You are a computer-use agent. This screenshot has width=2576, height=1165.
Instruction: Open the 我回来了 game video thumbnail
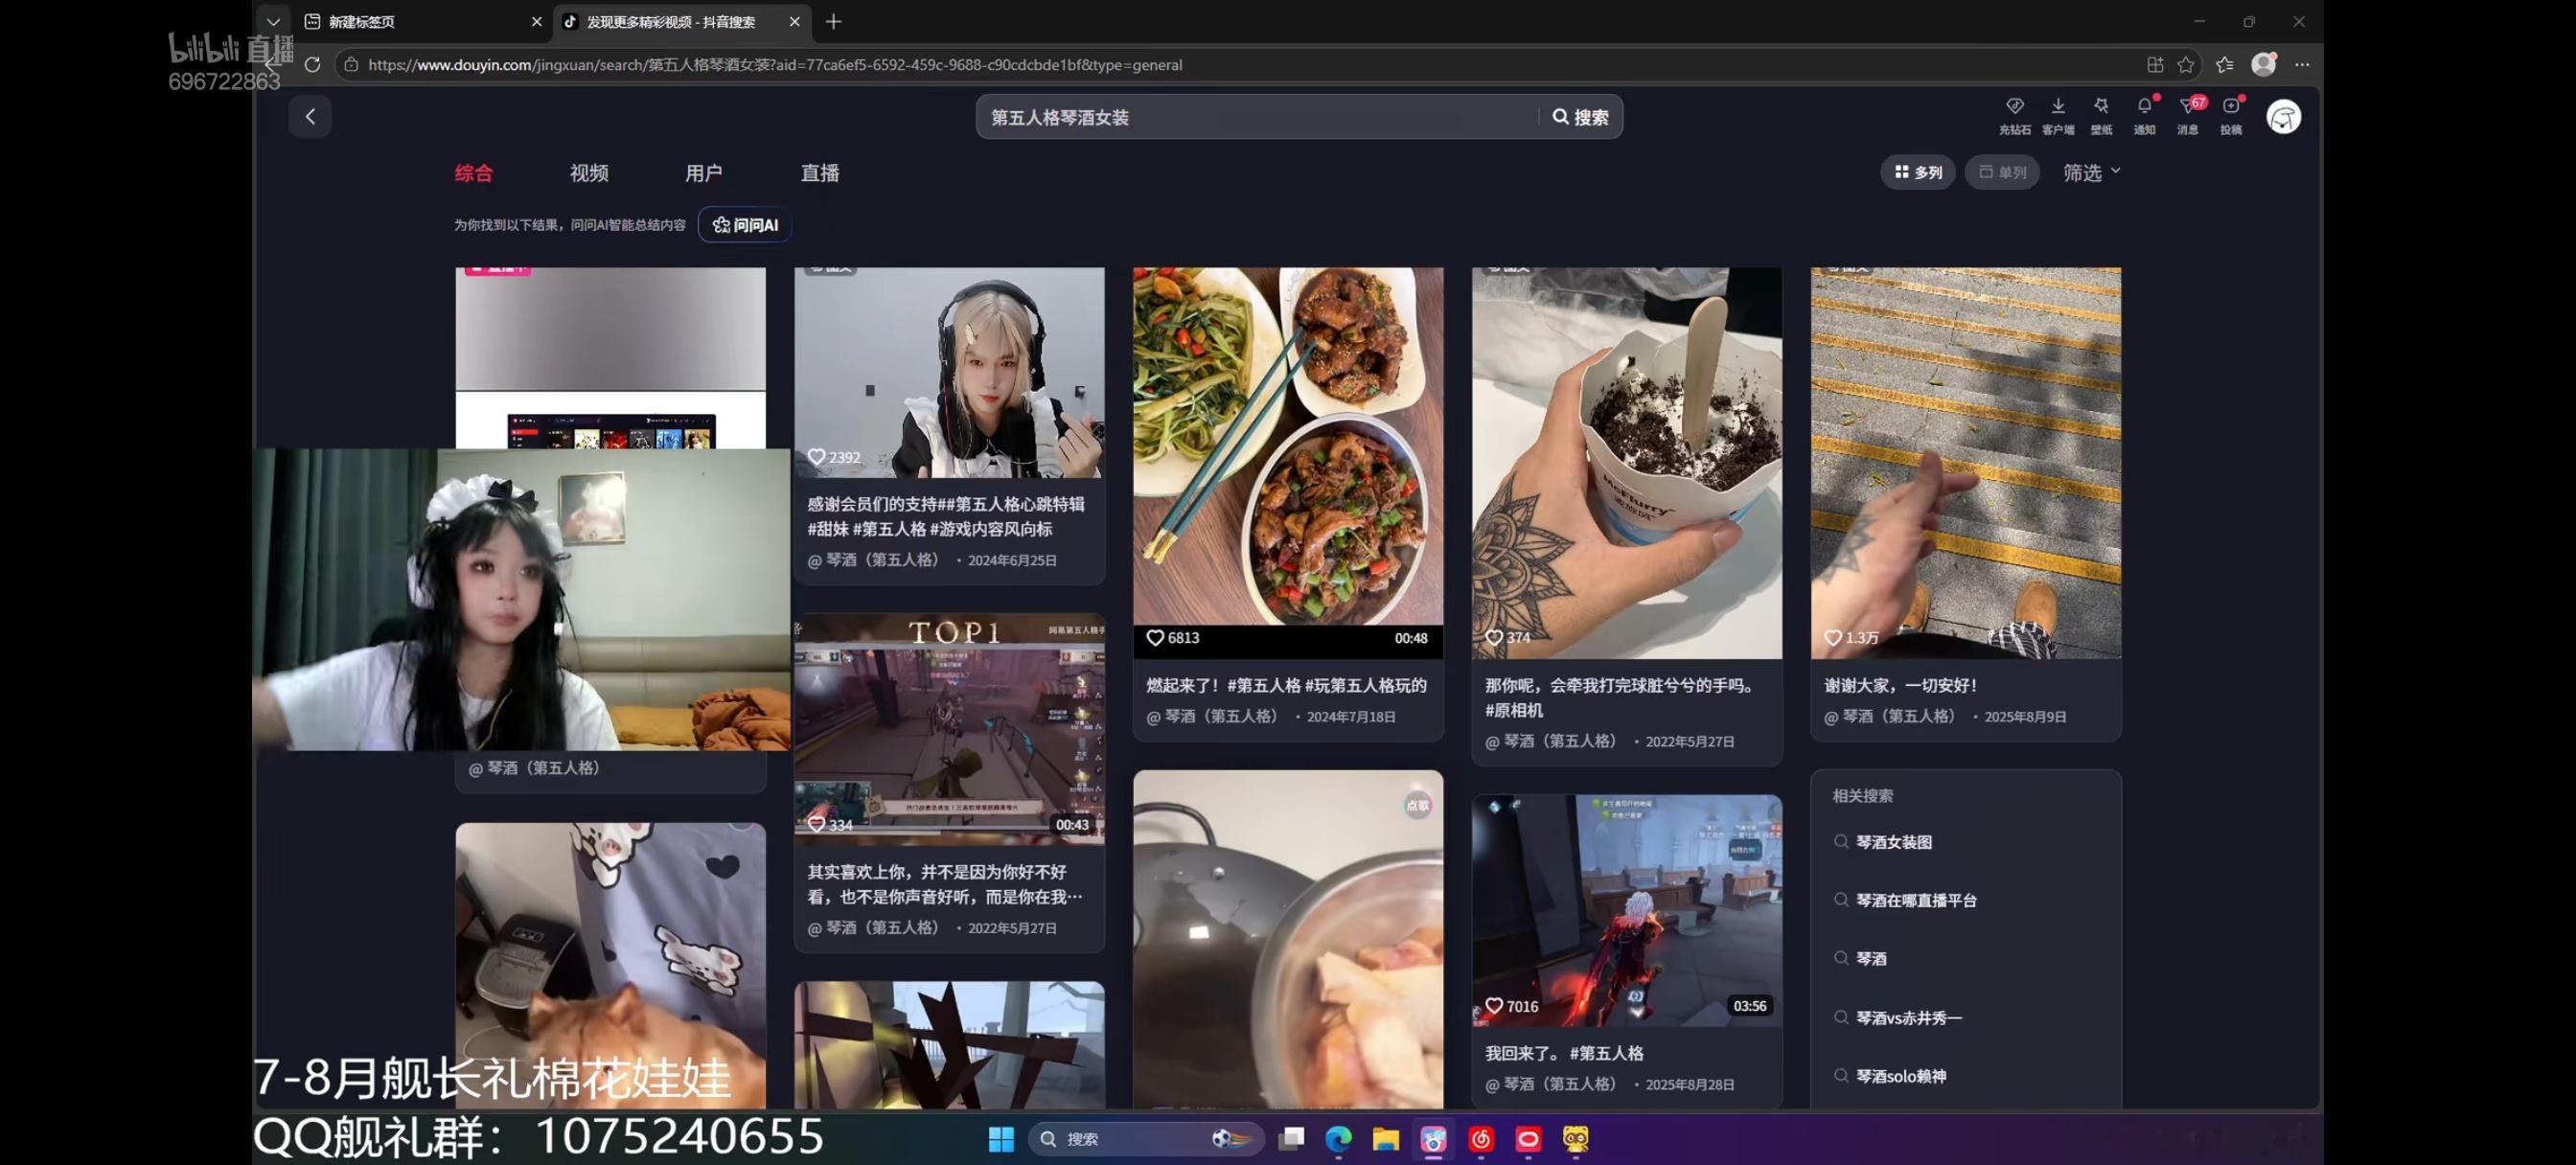1626,911
